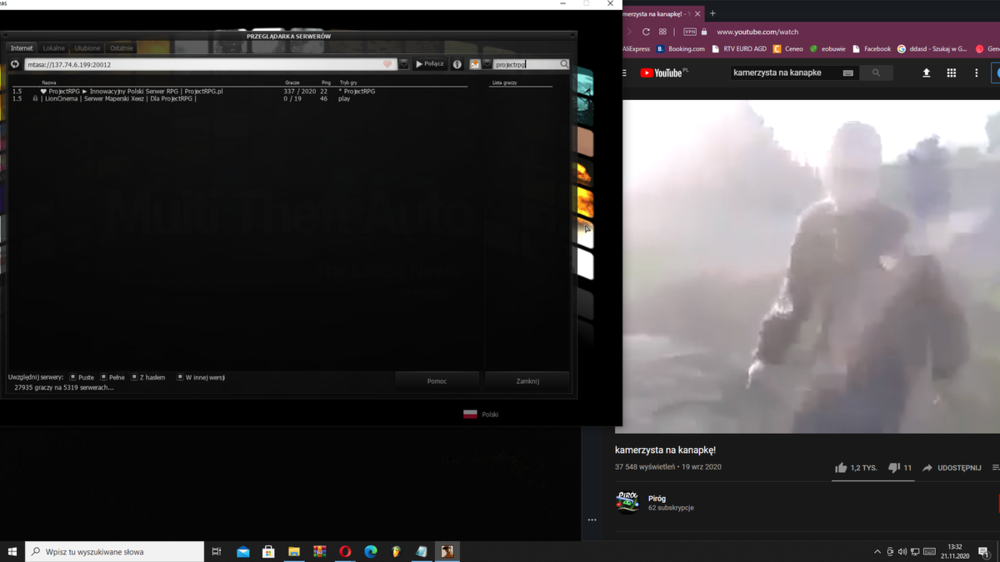Open eobuwie bookmark
Image resolution: width=1000 pixels, height=562 pixels.
pos(828,49)
